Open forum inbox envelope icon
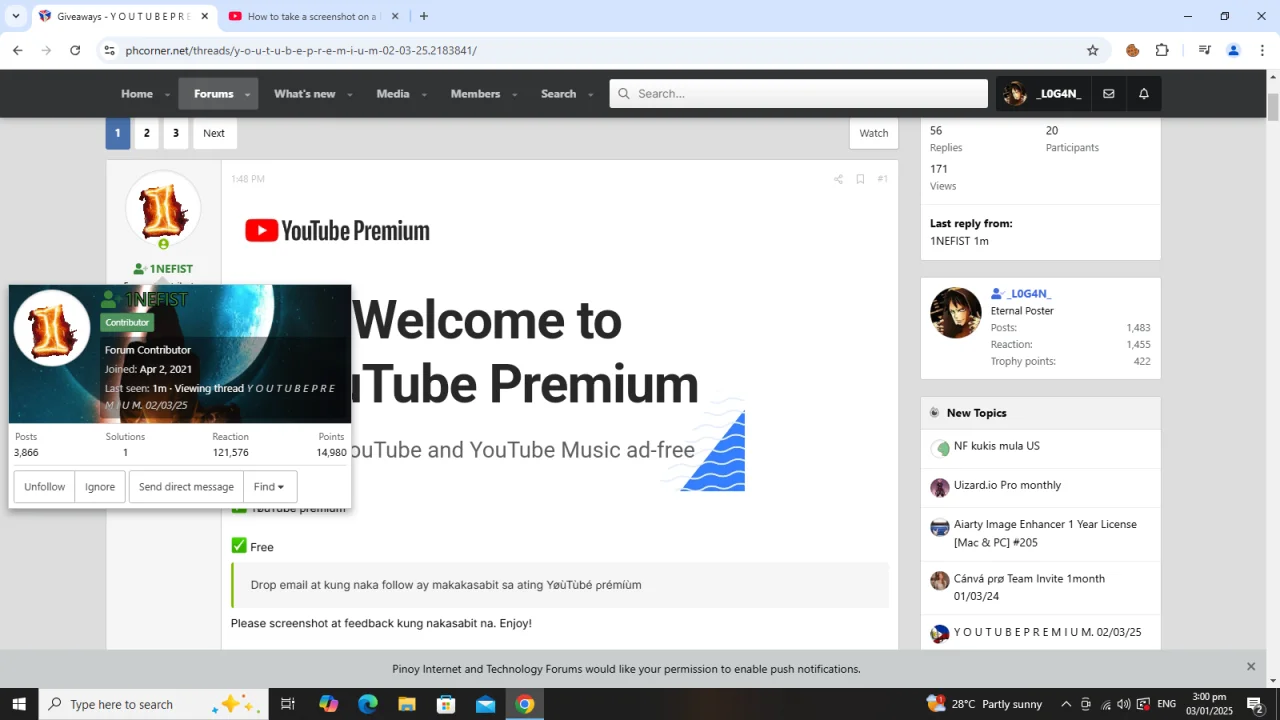 (1109, 94)
